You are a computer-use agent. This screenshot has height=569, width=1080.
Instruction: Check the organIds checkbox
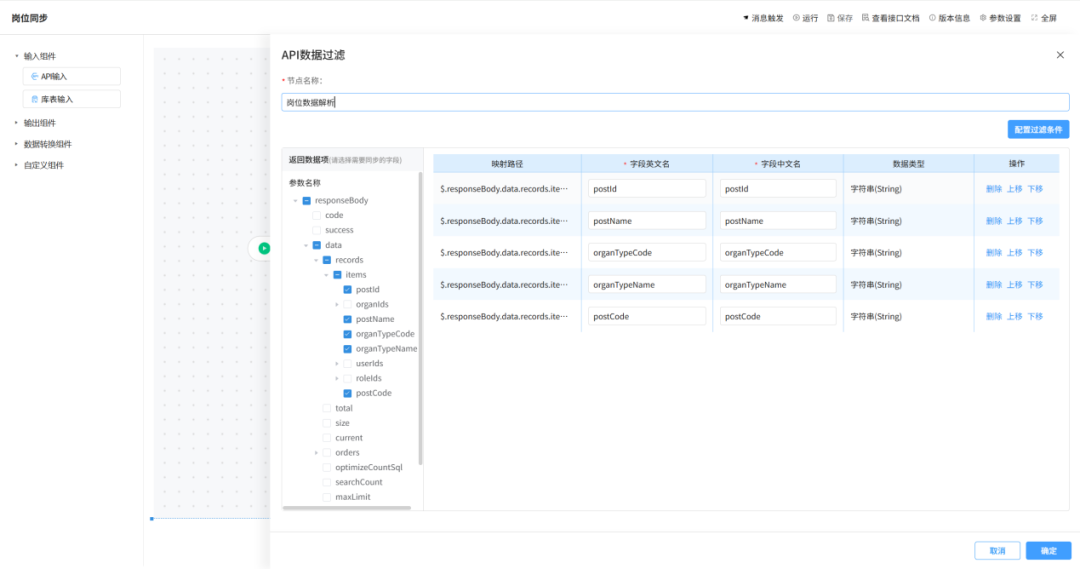click(347, 305)
